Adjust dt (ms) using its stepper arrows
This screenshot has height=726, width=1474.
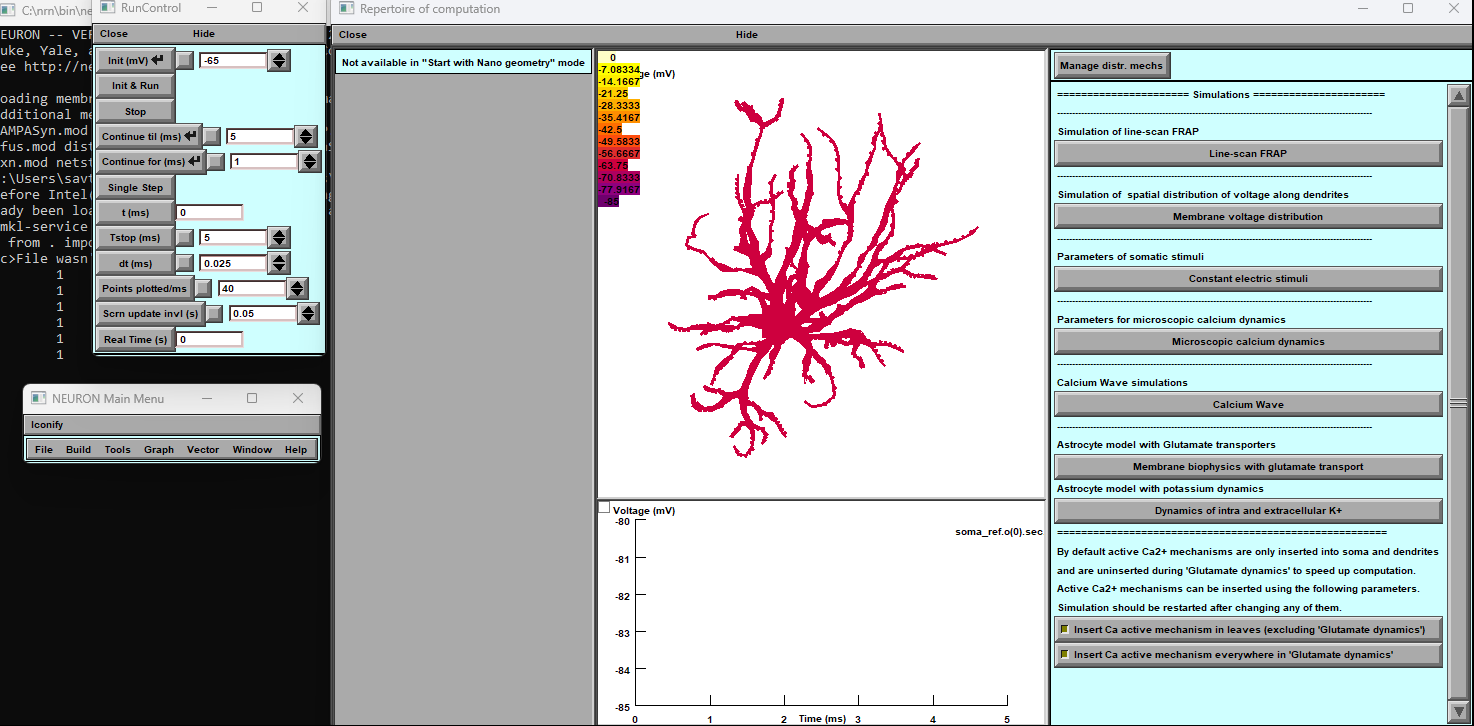click(x=279, y=263)
